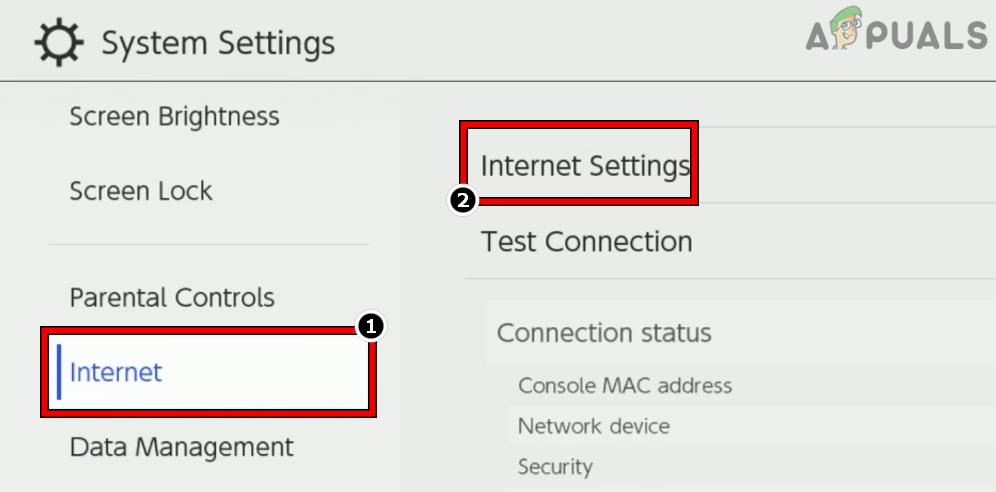996x492 pixels.
Task: Run Test Connection
Action: tap(586, 241)
